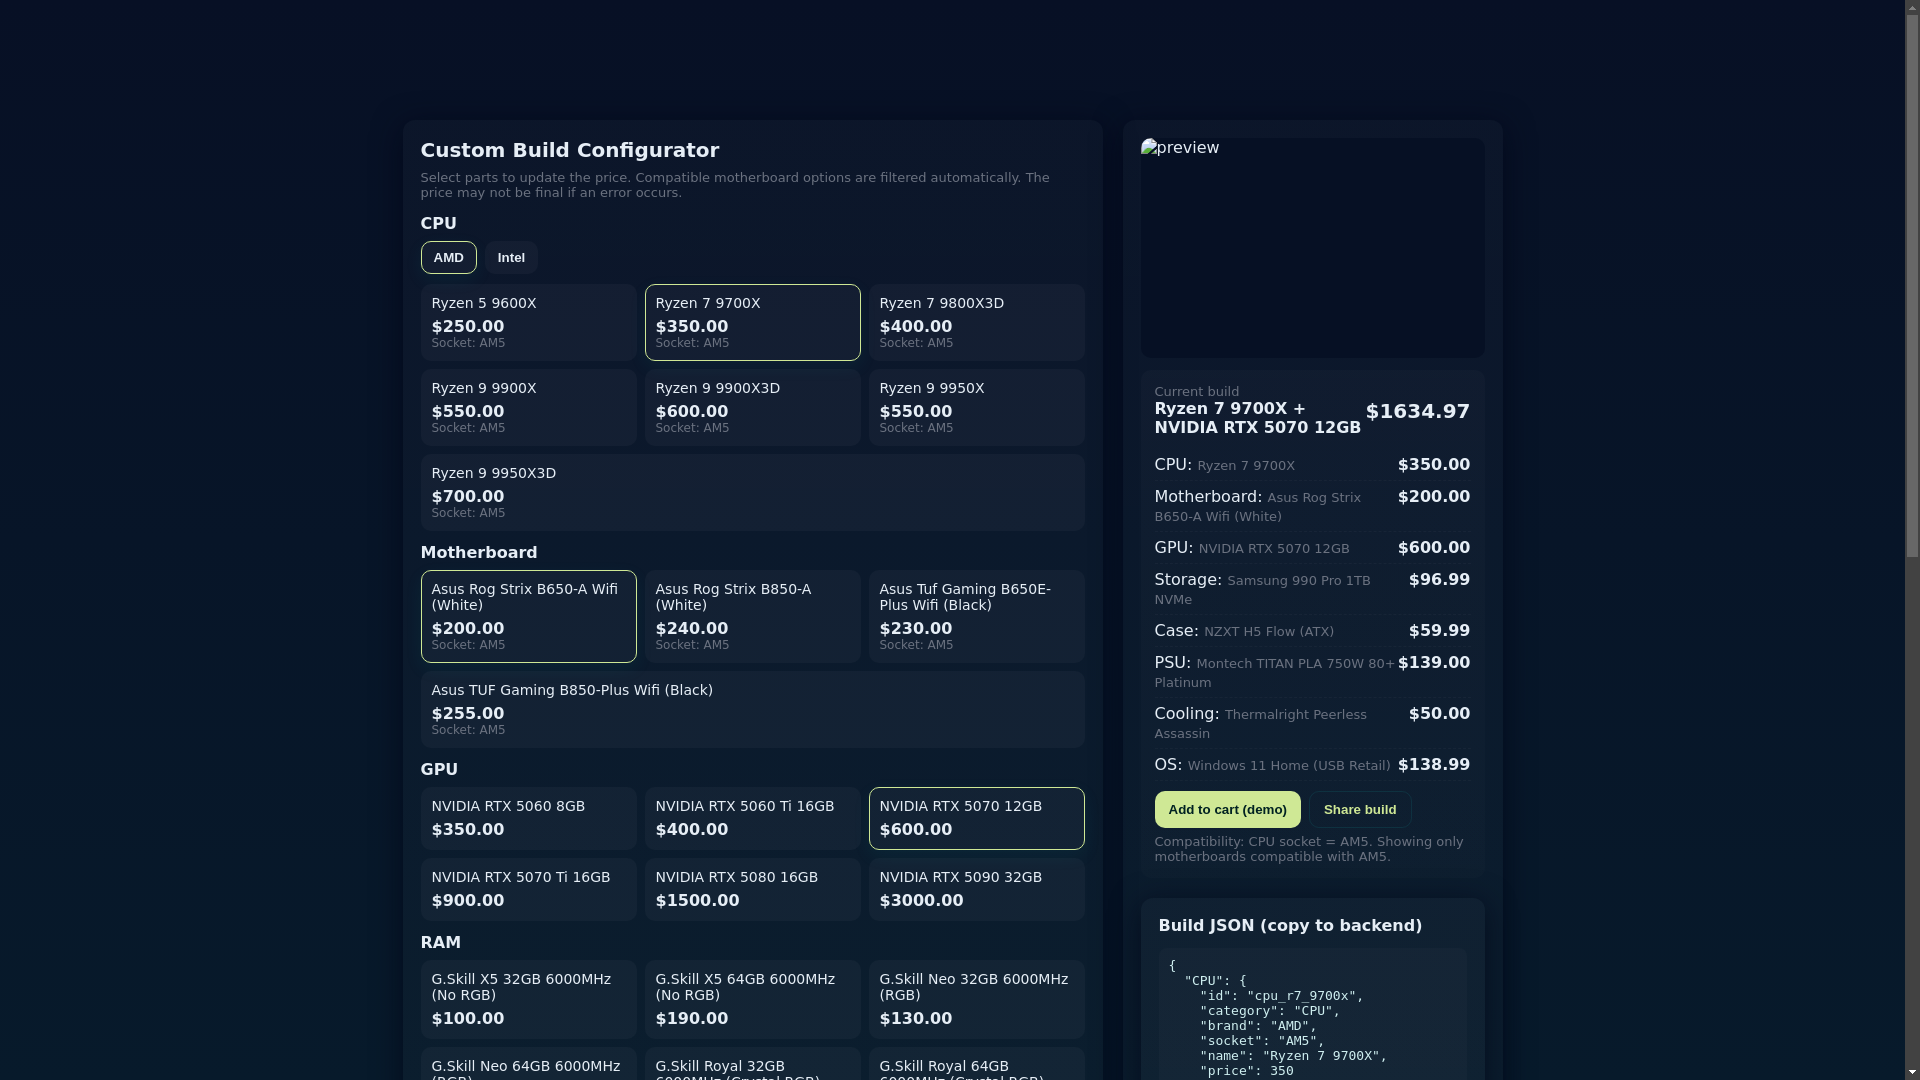Click the OS Windows 11 Home row

coord(1312,765)
